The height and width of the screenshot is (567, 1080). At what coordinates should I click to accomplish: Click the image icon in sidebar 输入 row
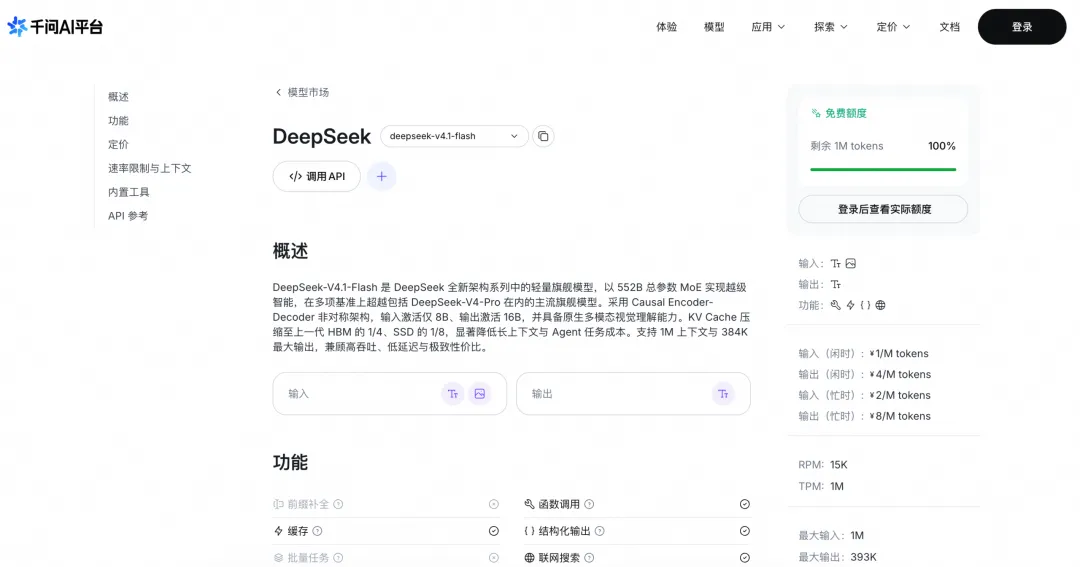tap(851, 263)
